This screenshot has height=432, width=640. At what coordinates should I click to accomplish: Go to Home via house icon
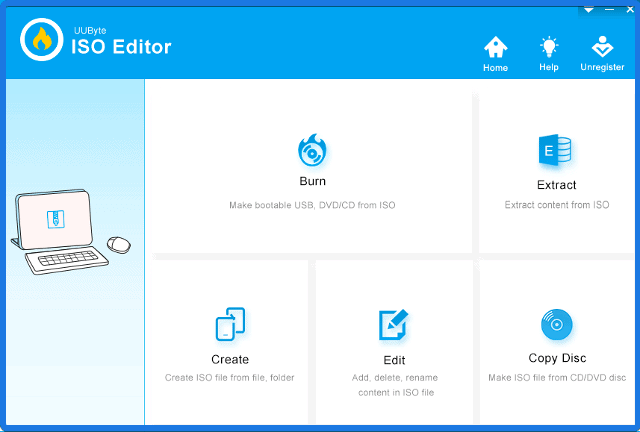pos(496,47)
